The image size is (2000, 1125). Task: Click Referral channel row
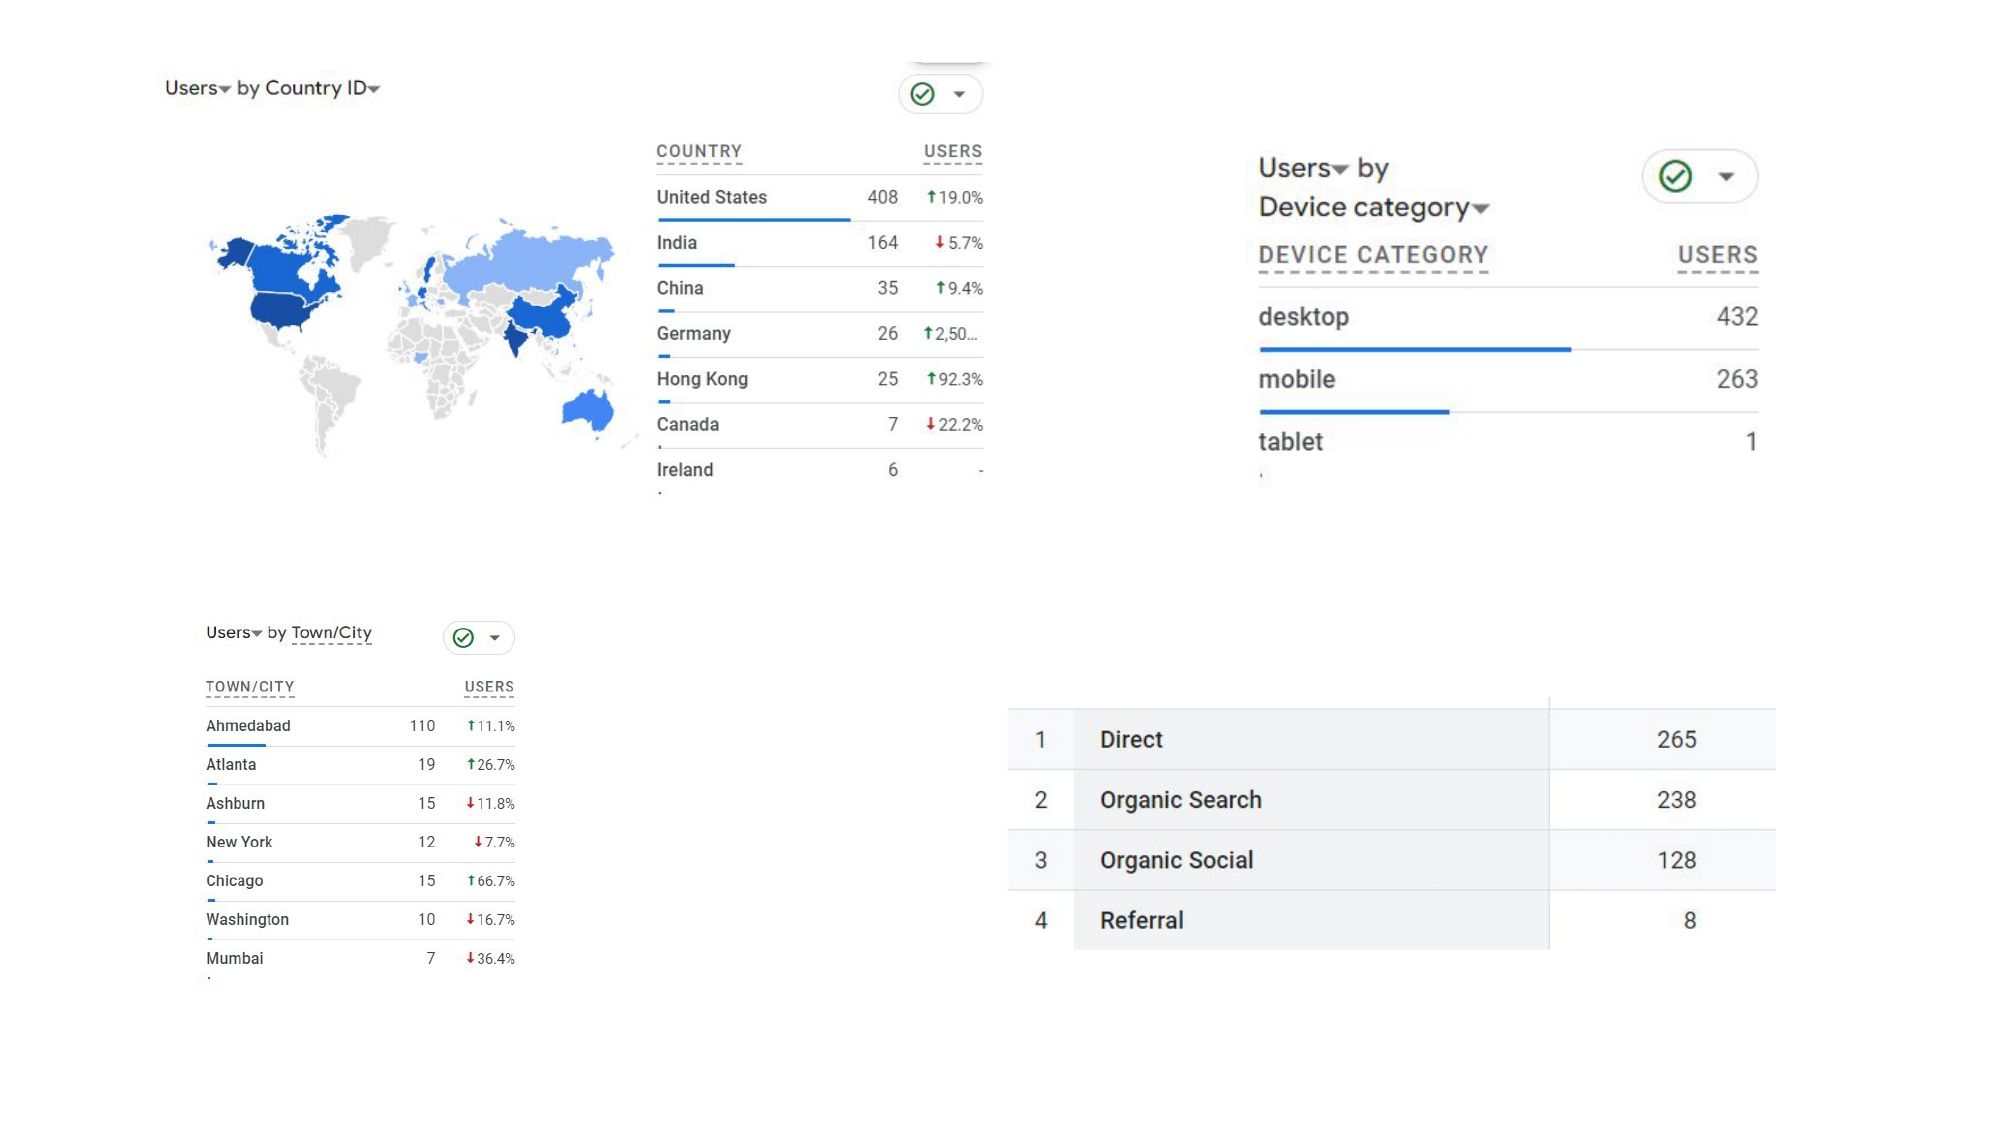1392,920
